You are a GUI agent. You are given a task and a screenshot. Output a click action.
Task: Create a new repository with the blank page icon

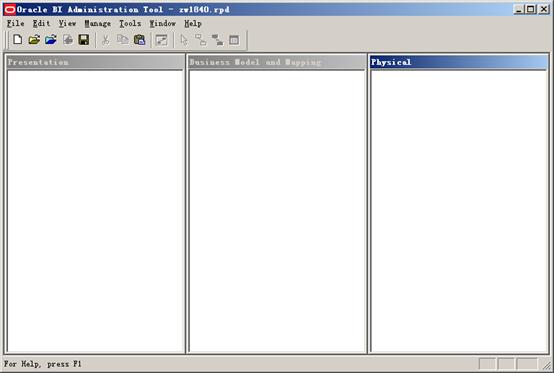click(x=17, y=40)
